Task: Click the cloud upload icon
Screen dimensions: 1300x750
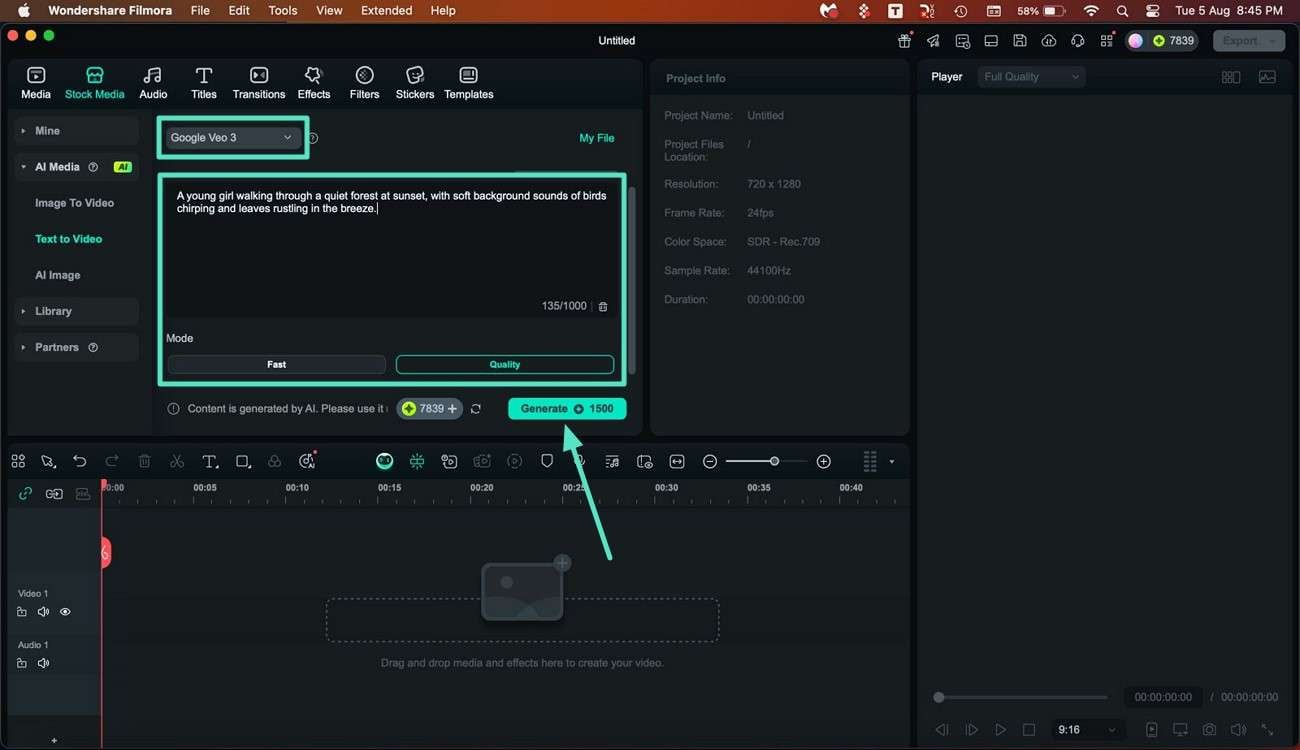Action: coord(1048,41)
